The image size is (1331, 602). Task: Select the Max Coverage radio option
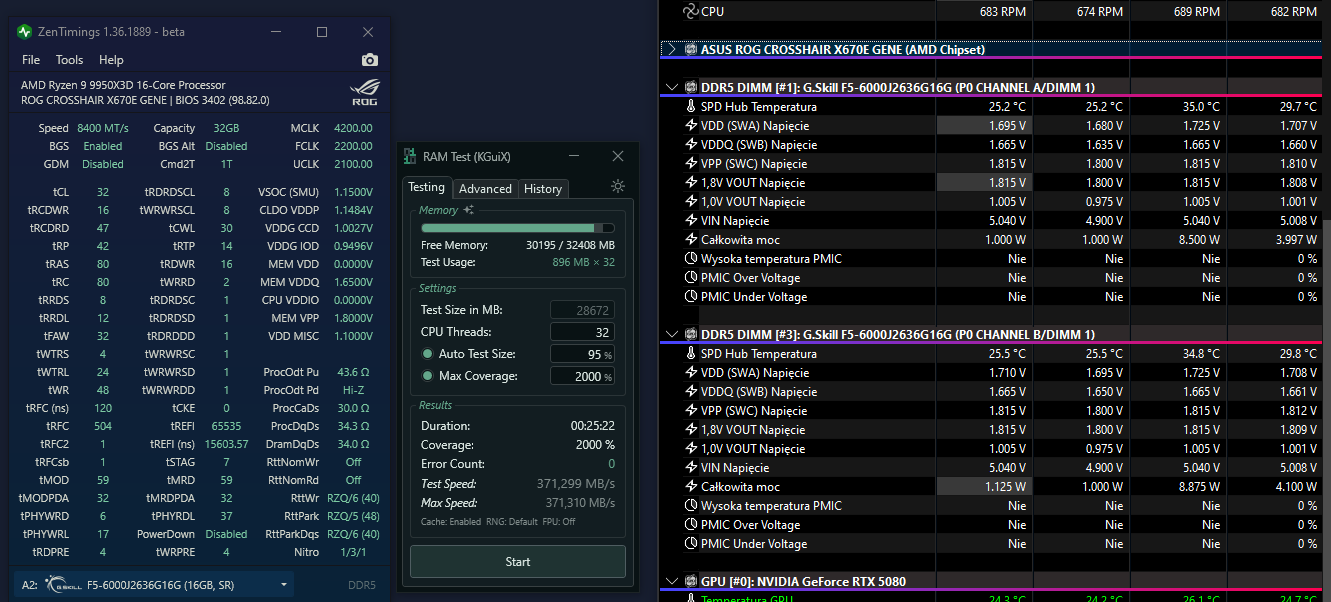point(428,376)
